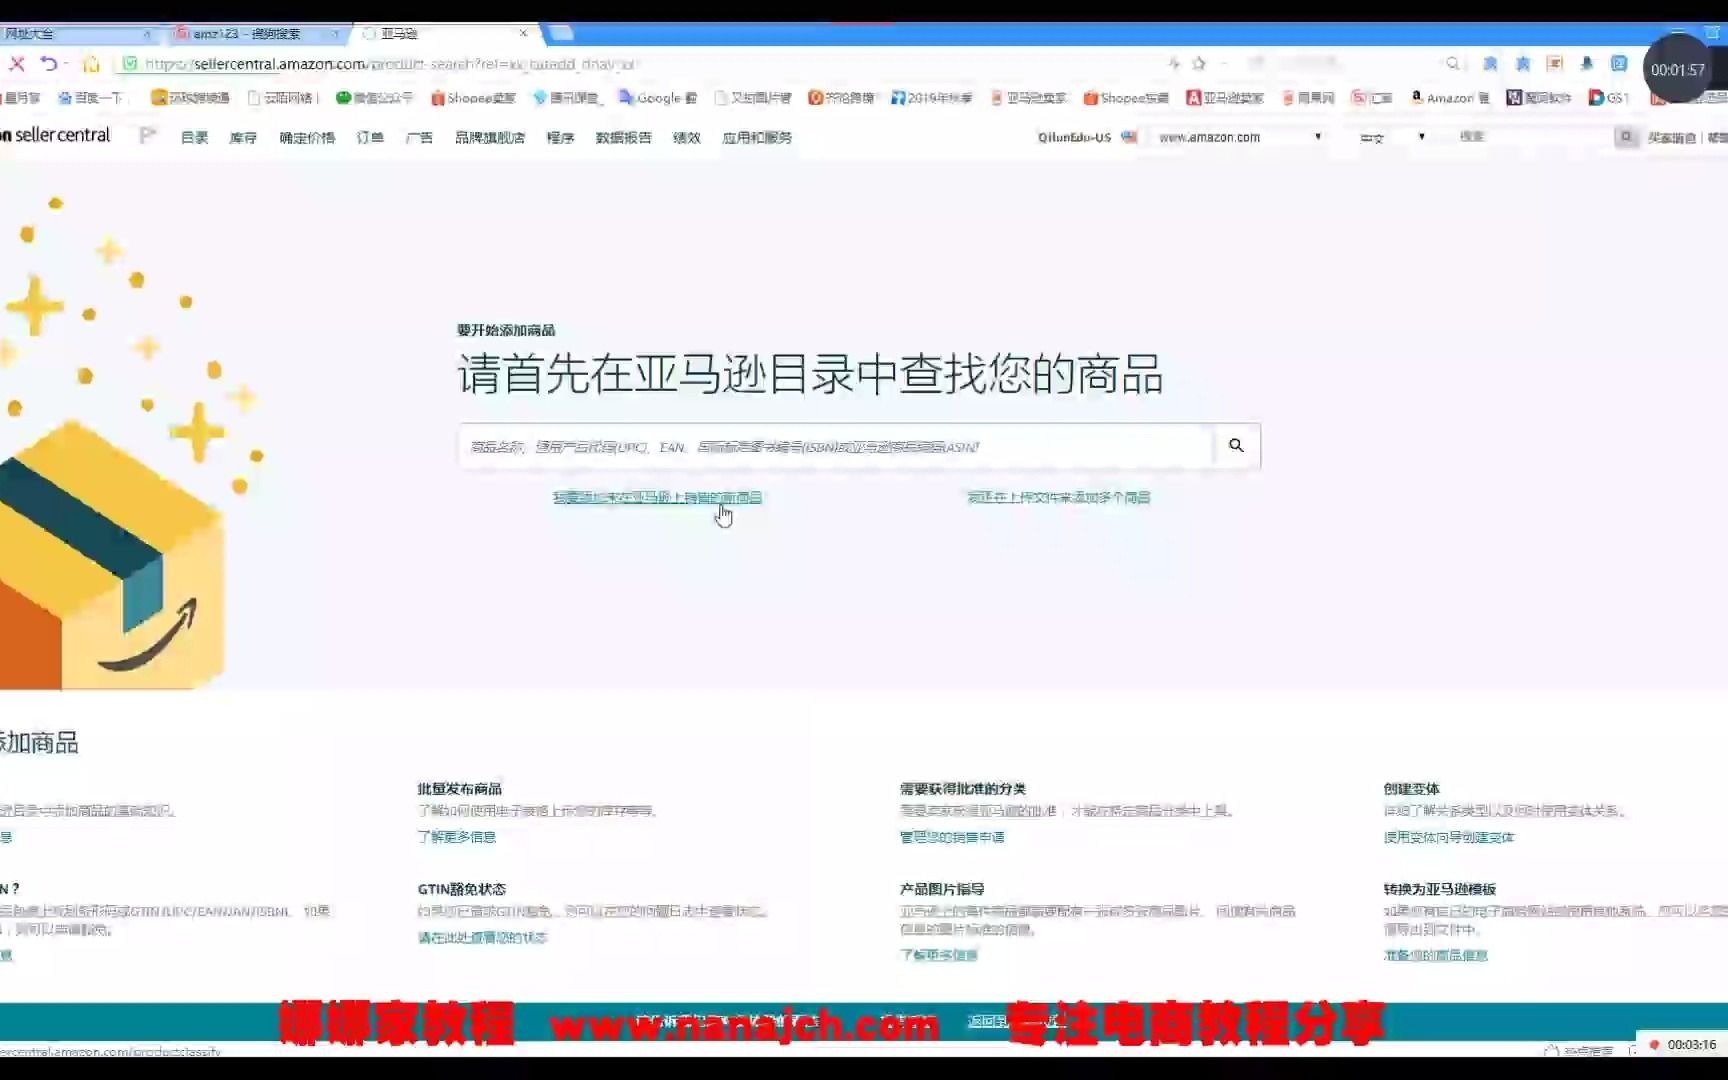
Task: Click the QilunEdu-US account name
Action: pos(1074,137)
